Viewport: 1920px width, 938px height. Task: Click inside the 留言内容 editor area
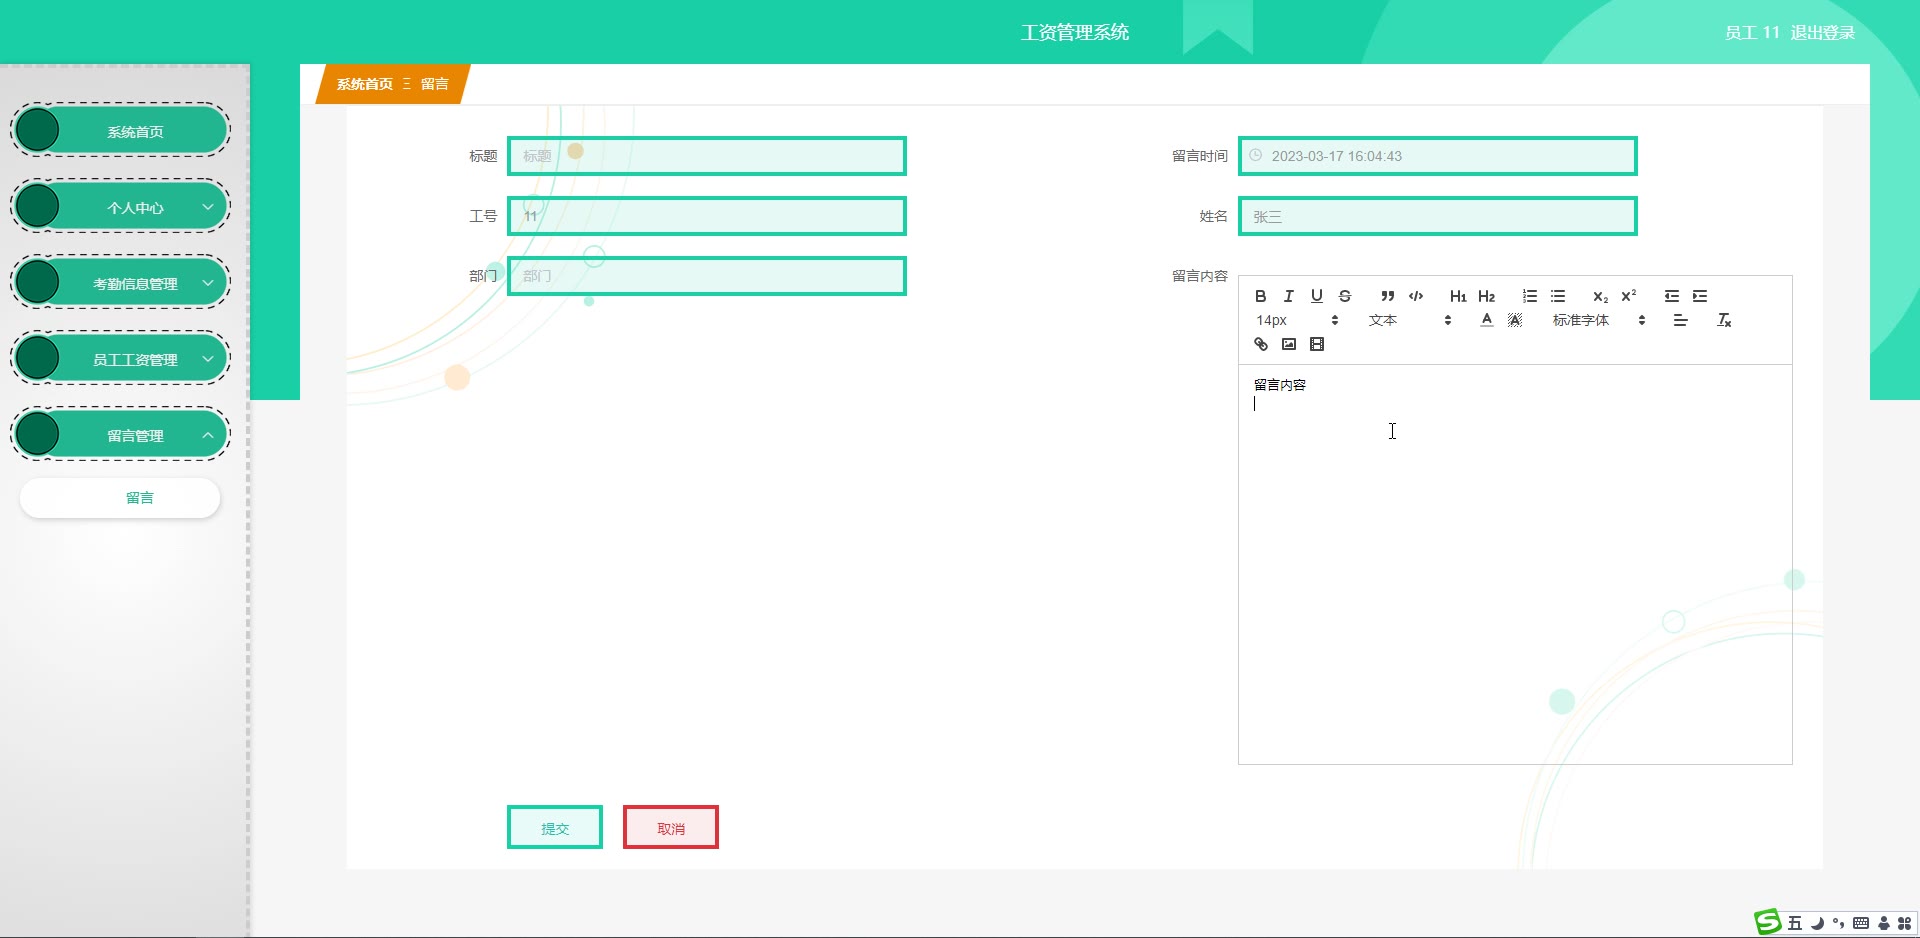pos(1515,564)
